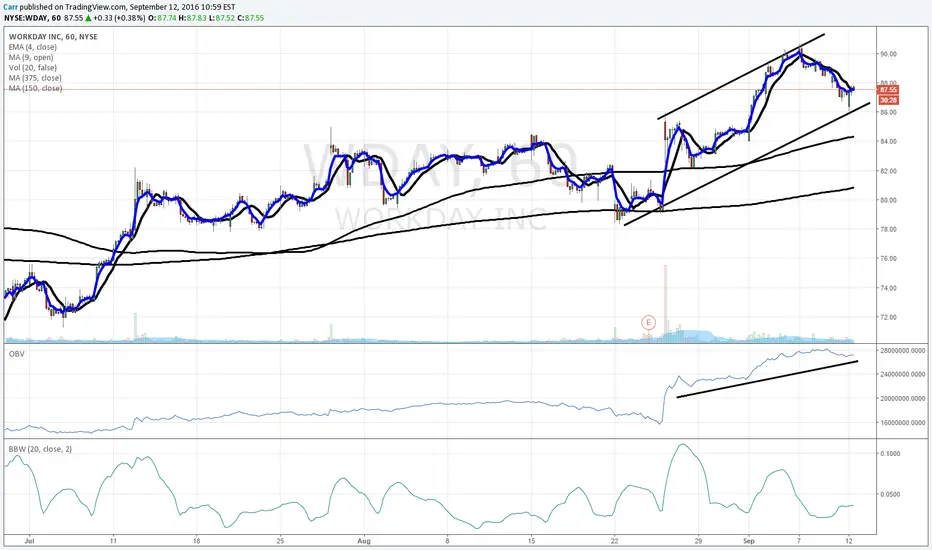This screenshot has width=932, height=550.
Task: Select the EMA (4, close) indicator label
Action: [33, 47]
